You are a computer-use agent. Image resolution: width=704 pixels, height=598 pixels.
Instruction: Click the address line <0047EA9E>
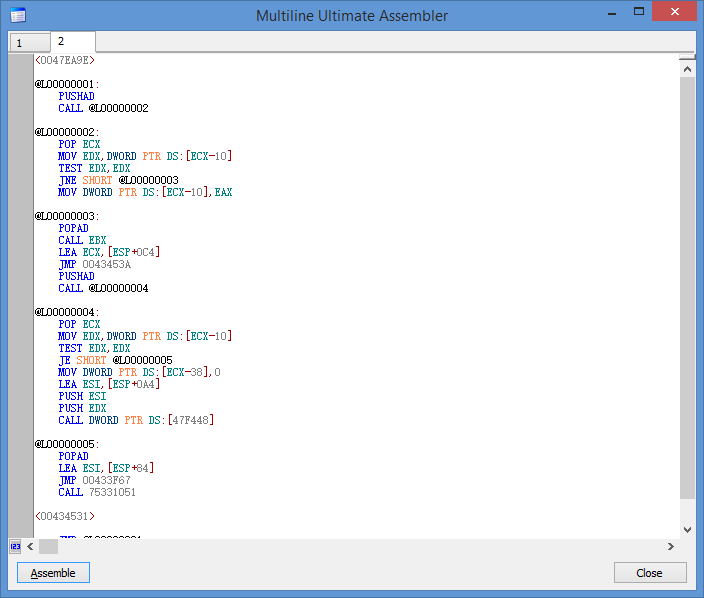65,60
